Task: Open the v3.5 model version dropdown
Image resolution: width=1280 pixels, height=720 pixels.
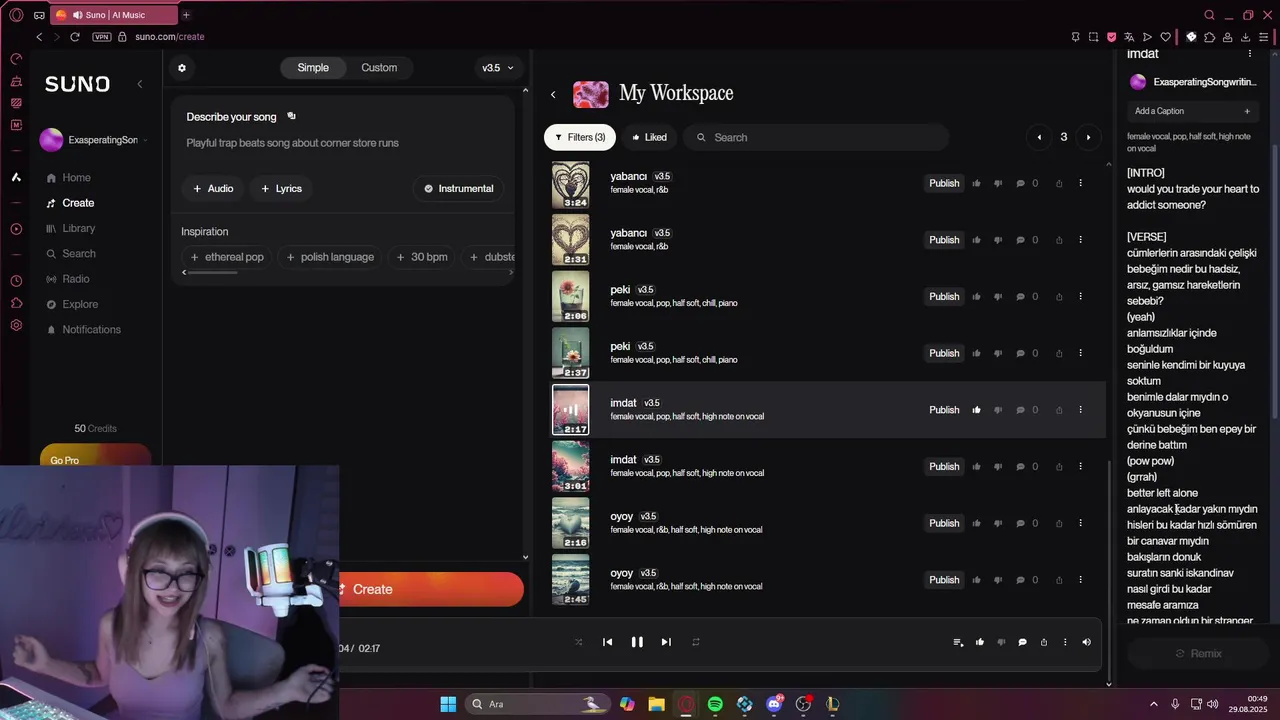Action: pos(498,68)
